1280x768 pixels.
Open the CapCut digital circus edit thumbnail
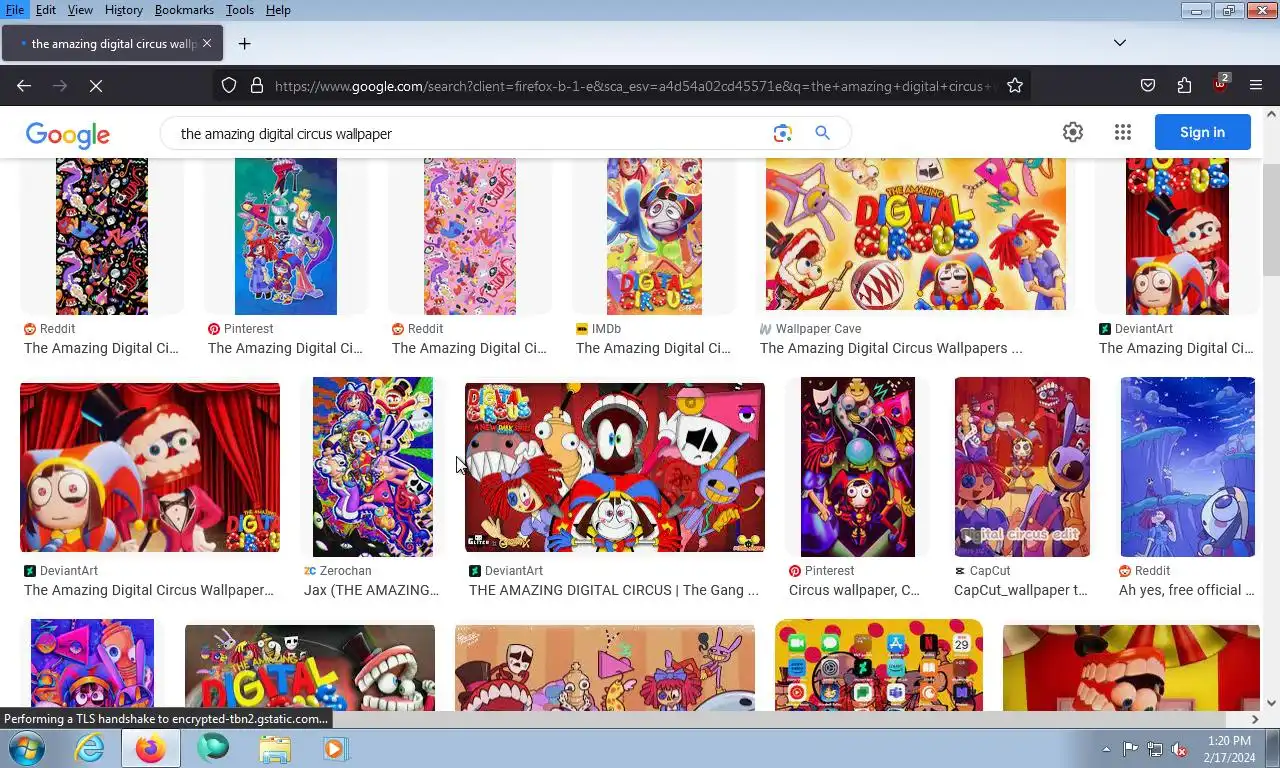(1022, 467)
